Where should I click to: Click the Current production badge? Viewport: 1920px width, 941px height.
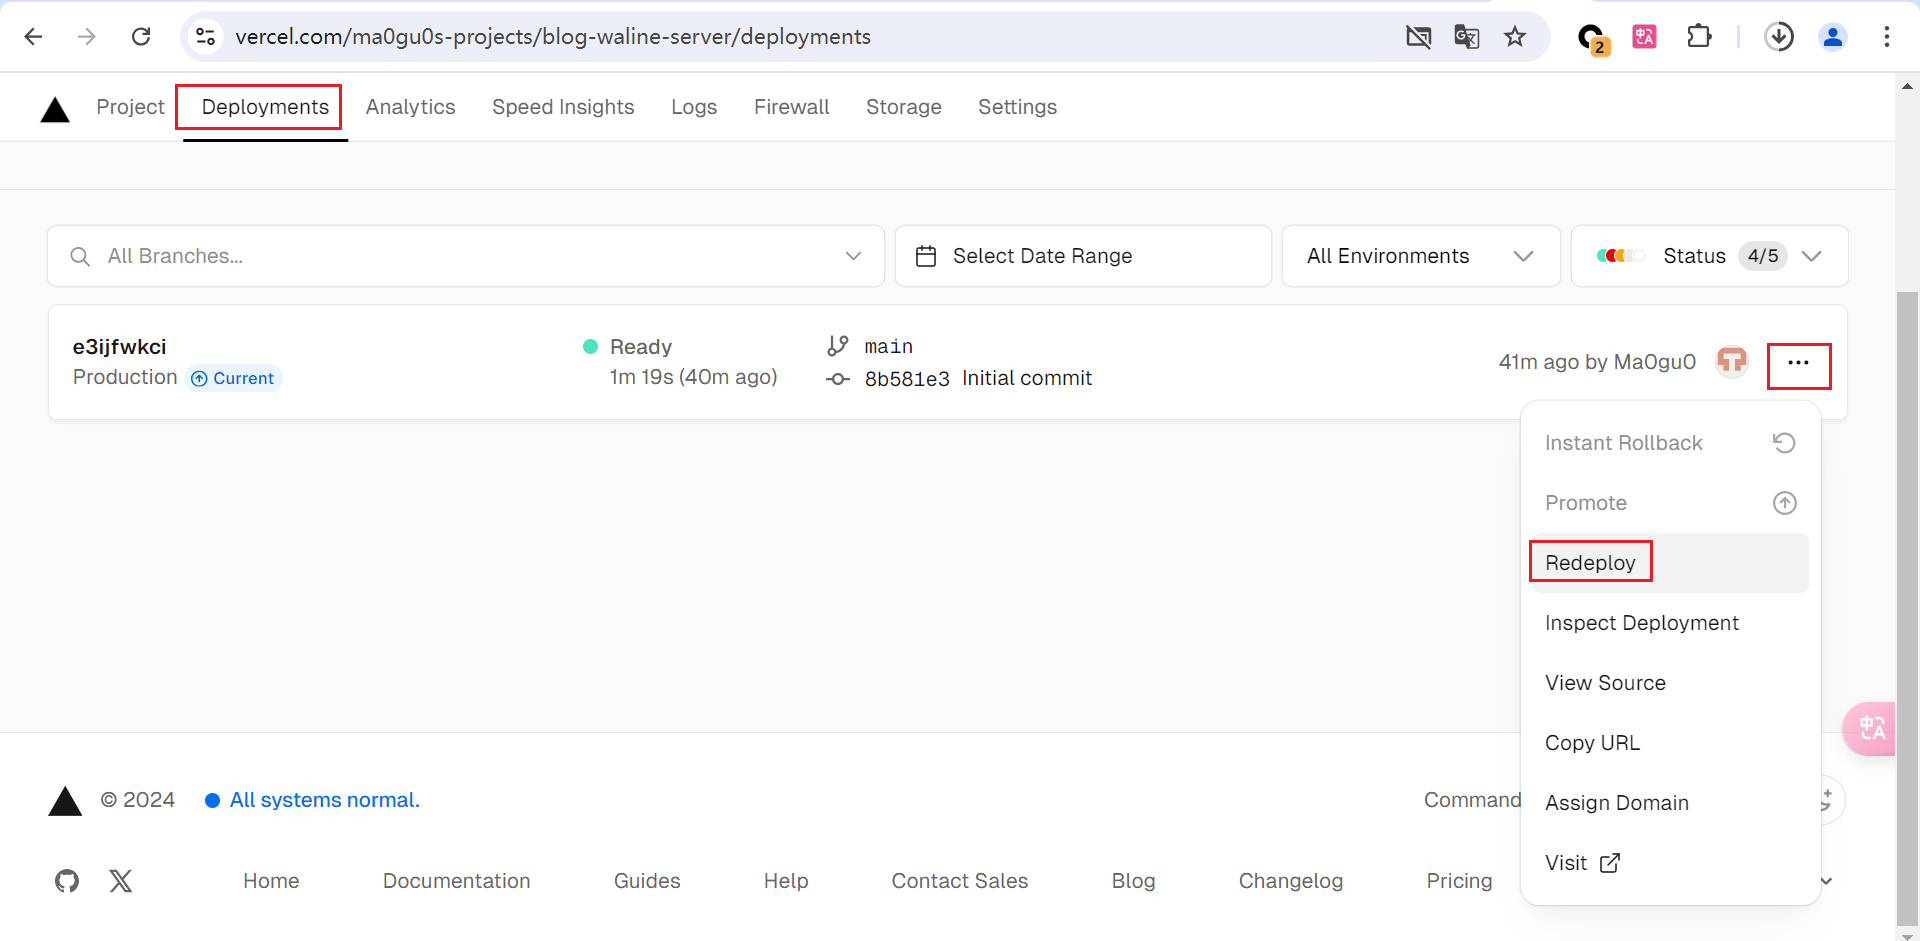click(233, 378)
